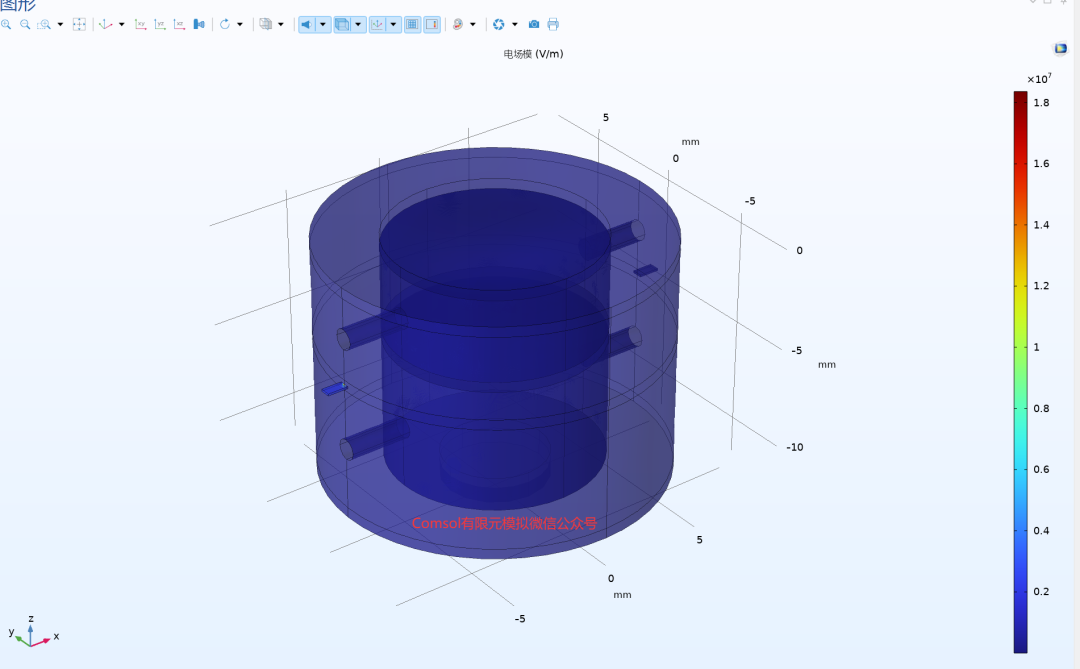Click the Zoom Out magnifier icon
Screen dimensions: 1080x669
coord(25,25)
